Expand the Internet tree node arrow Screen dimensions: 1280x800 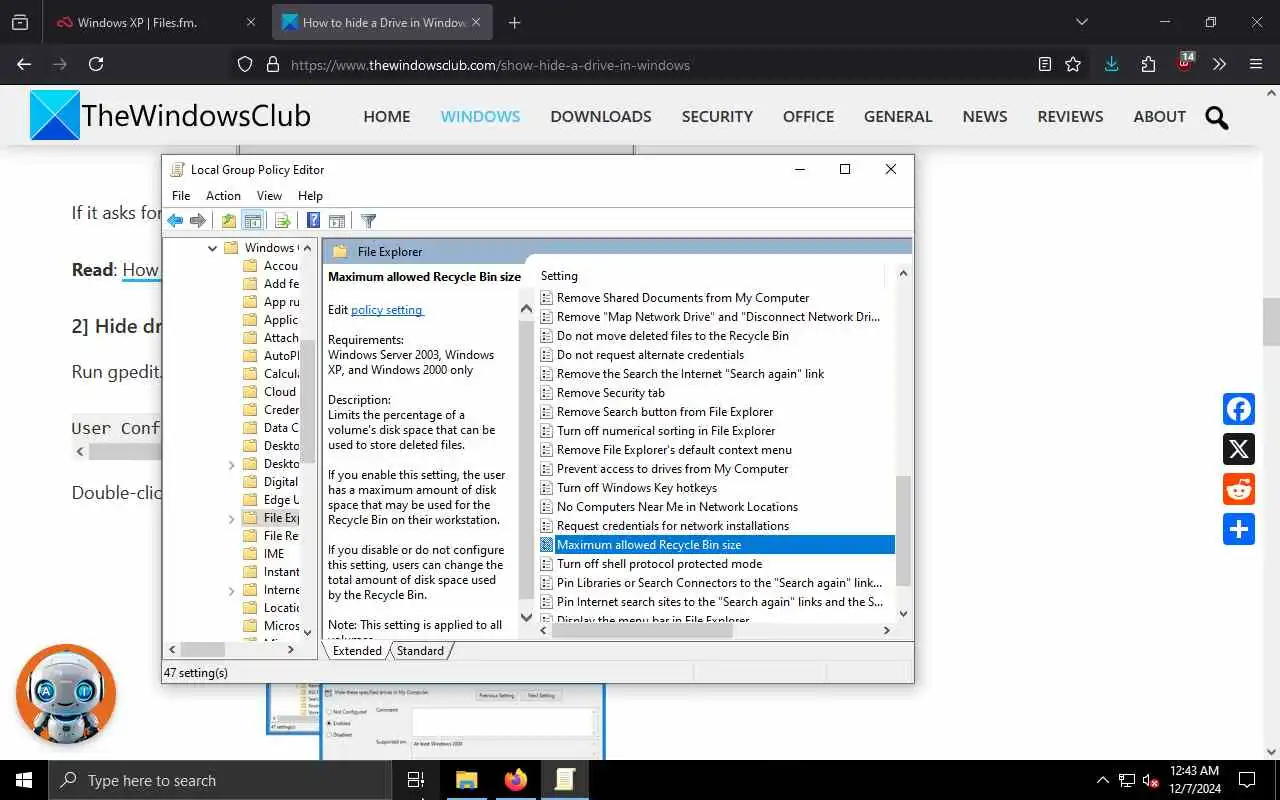(x=232, y=590)
